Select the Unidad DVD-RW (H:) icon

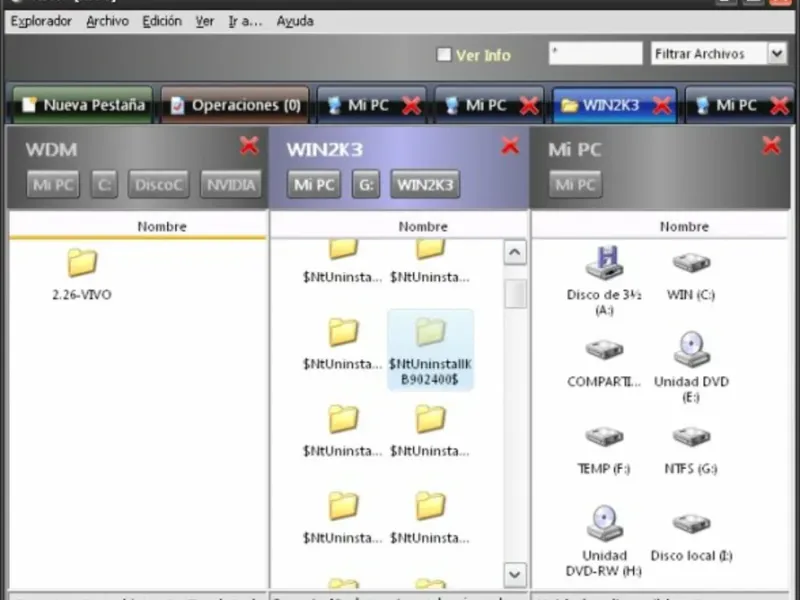click(x=605, y=522)
